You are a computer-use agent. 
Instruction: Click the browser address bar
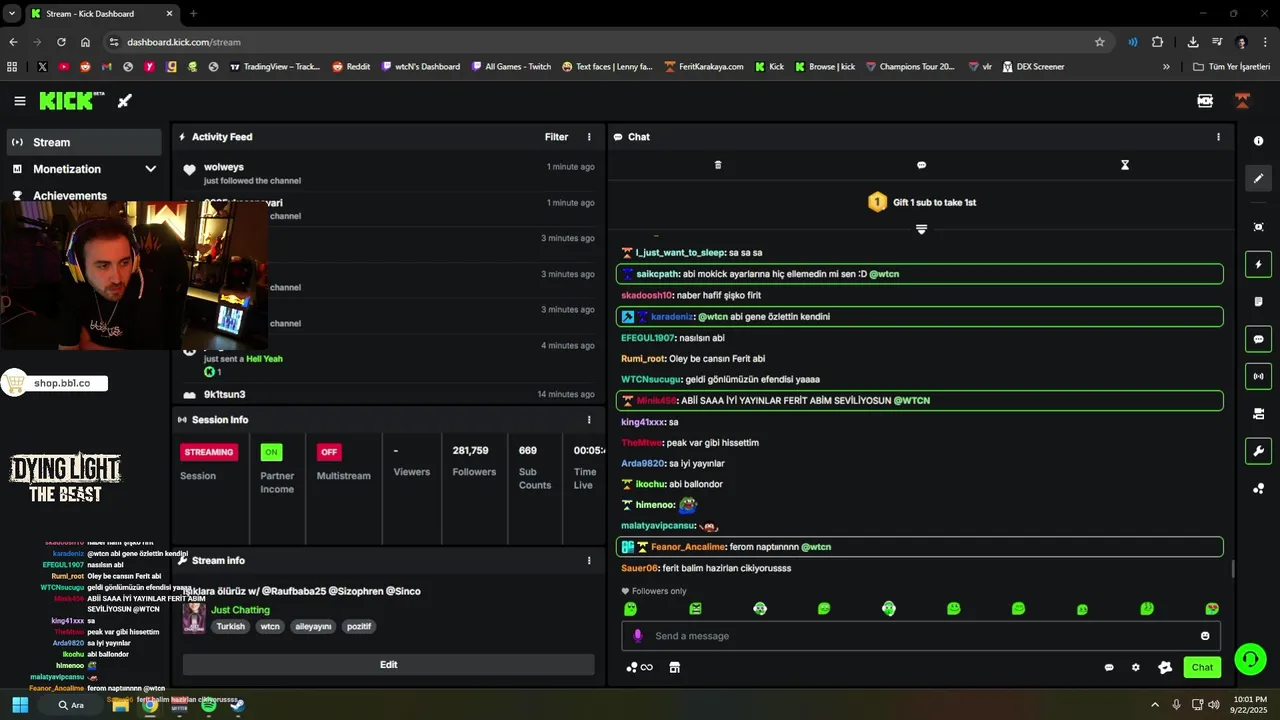600,42
